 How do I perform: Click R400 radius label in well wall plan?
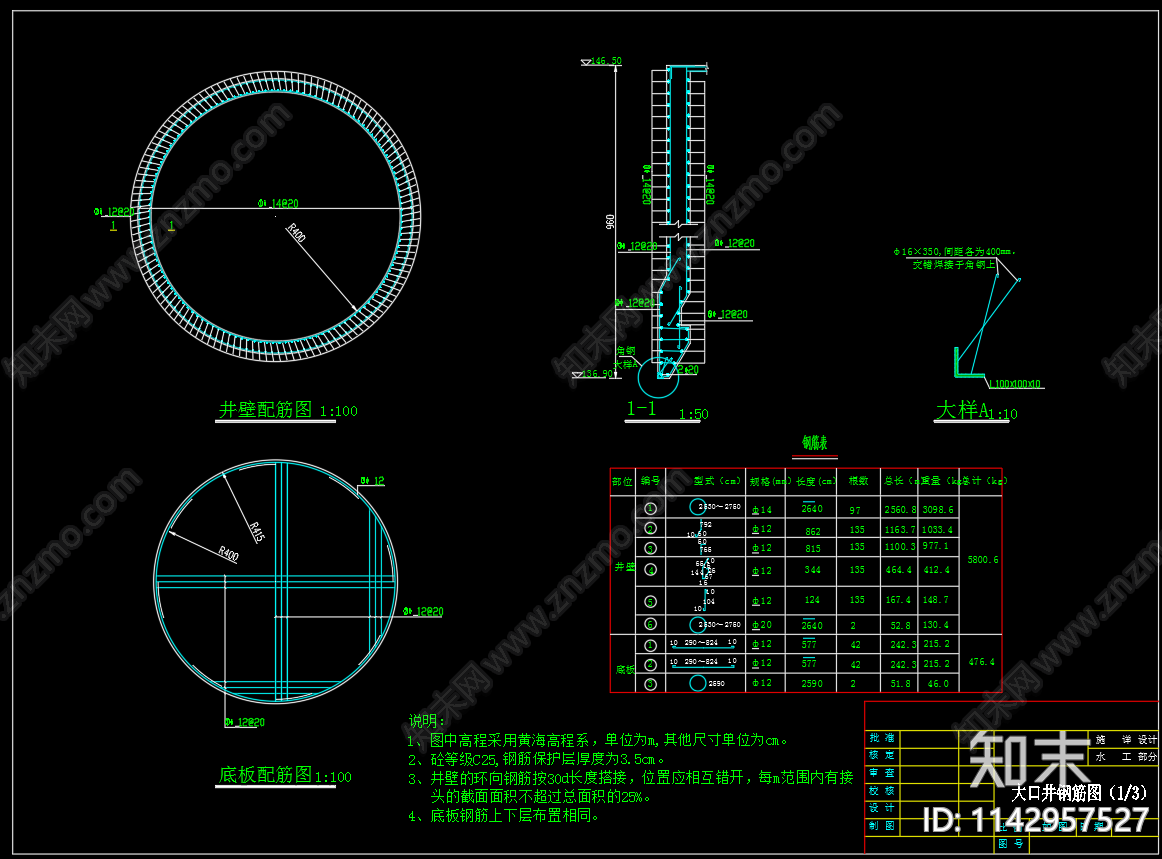click(296, 233)
